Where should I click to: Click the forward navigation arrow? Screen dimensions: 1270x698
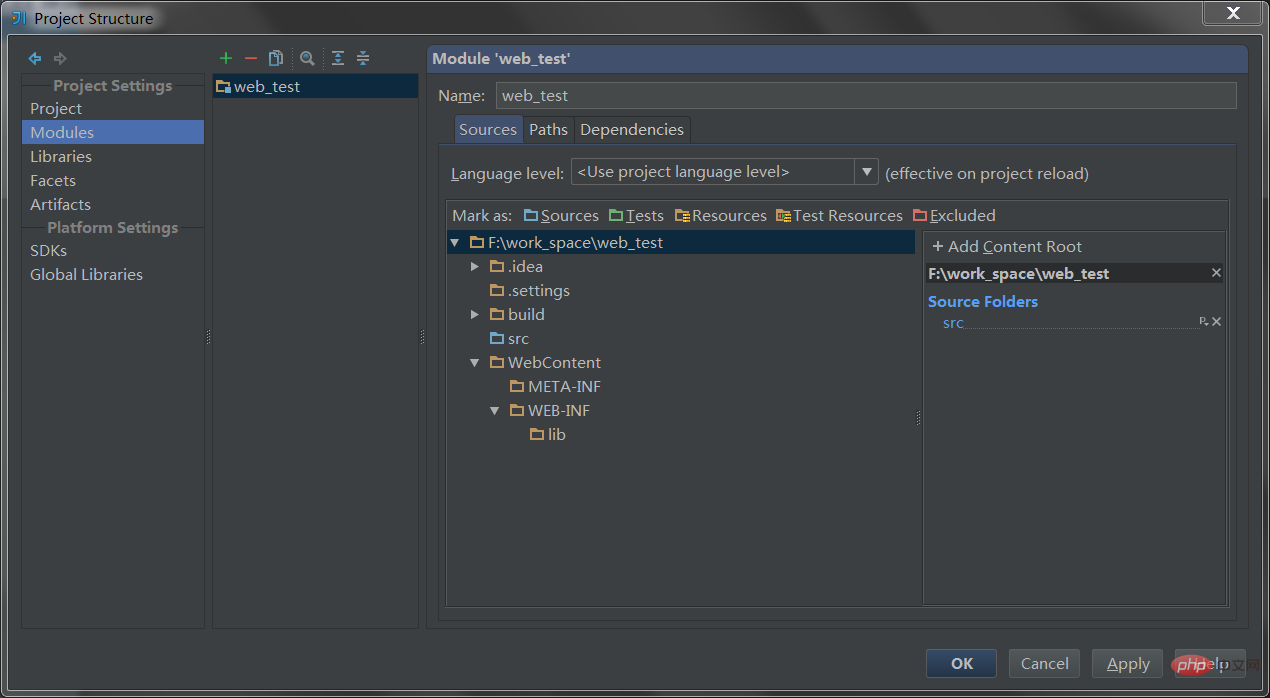coord(60,59)
